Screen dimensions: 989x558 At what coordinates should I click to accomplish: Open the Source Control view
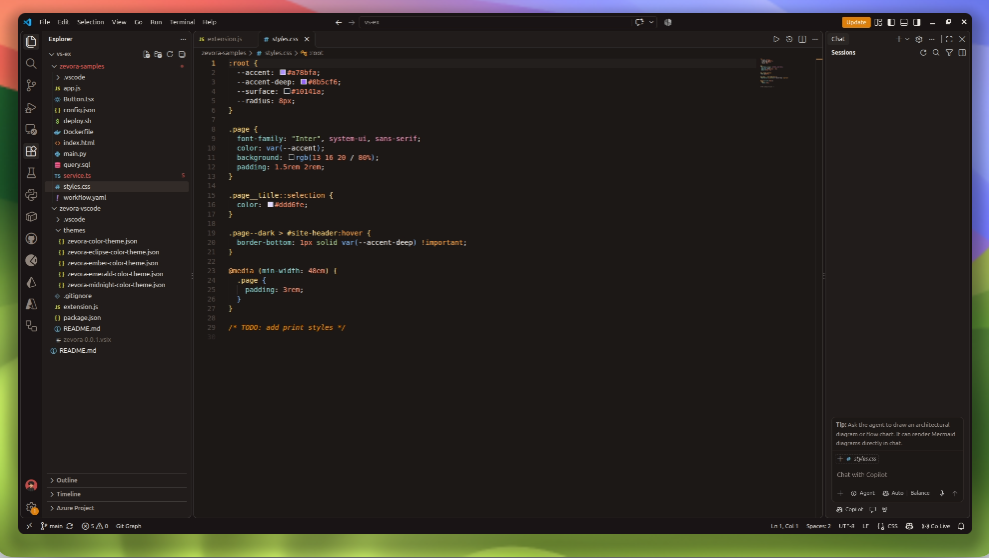click(31, 85)
